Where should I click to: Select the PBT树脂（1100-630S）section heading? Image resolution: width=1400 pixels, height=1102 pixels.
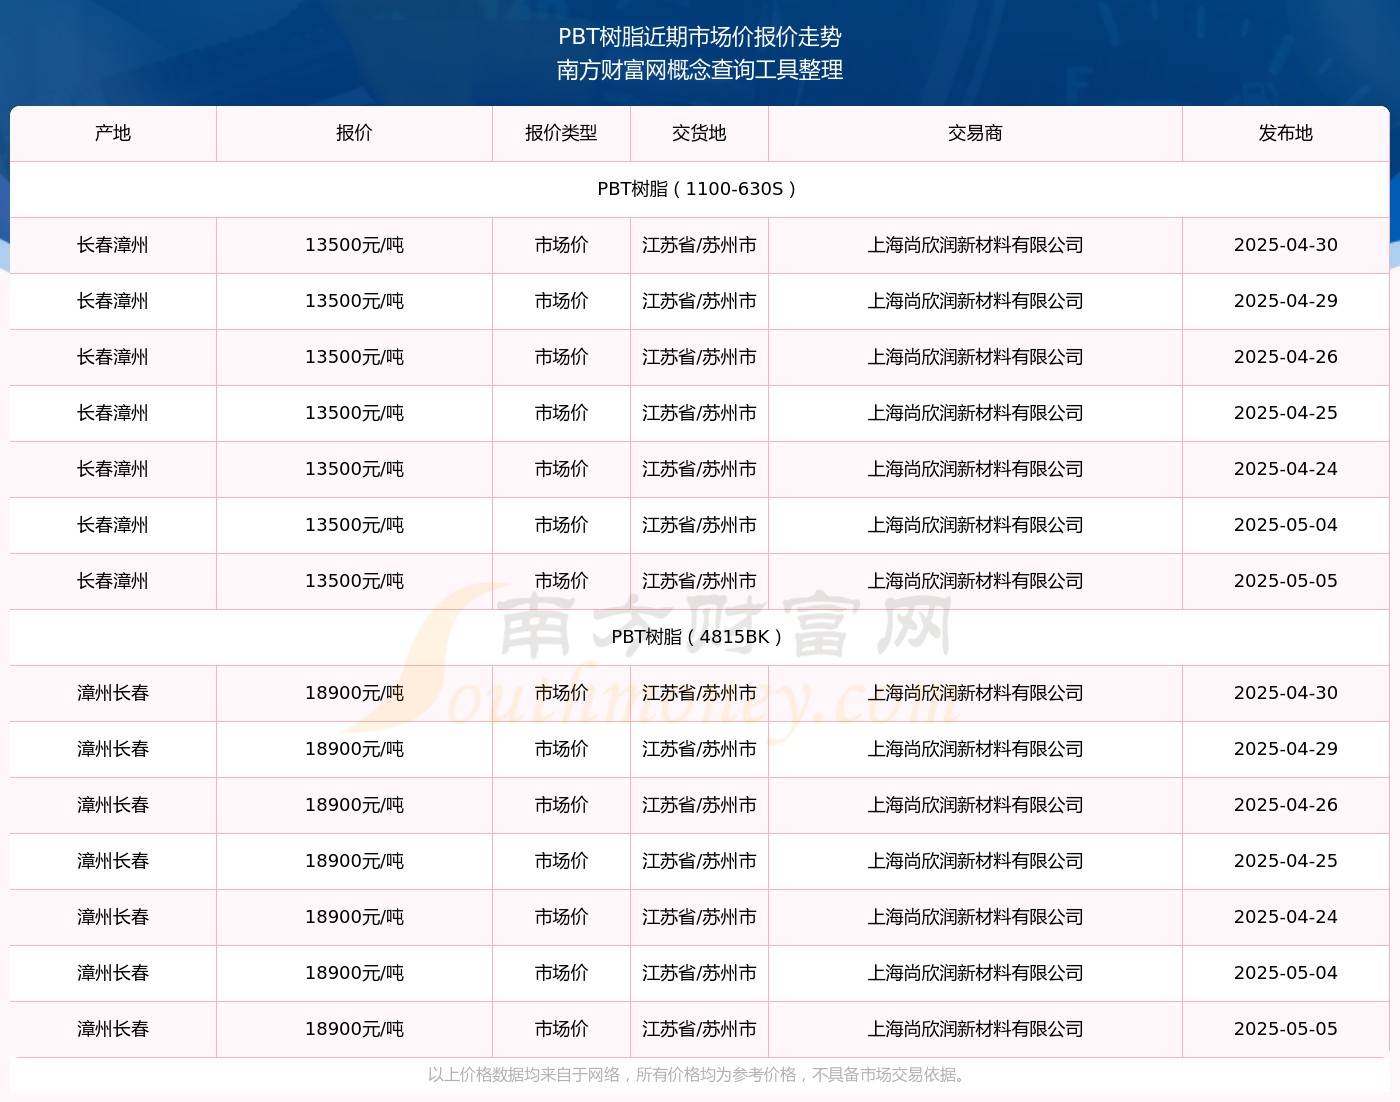(699, 189)
